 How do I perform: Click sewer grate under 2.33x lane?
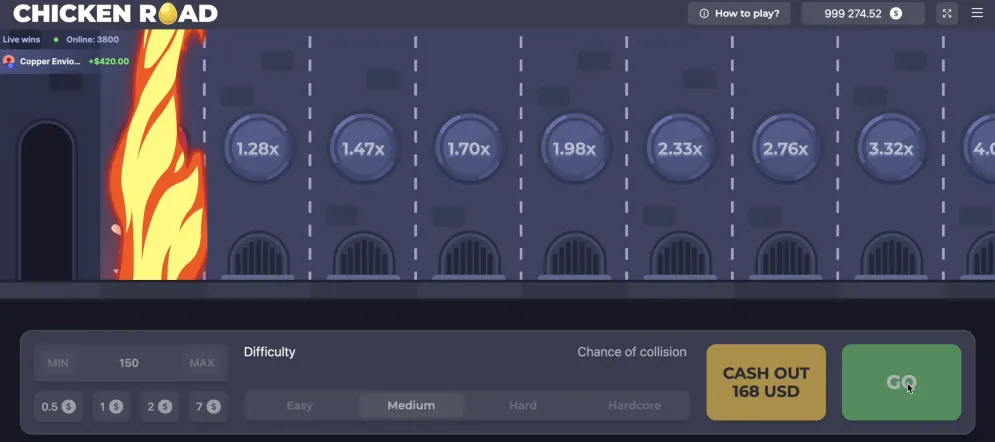click(x=680, y=256)
